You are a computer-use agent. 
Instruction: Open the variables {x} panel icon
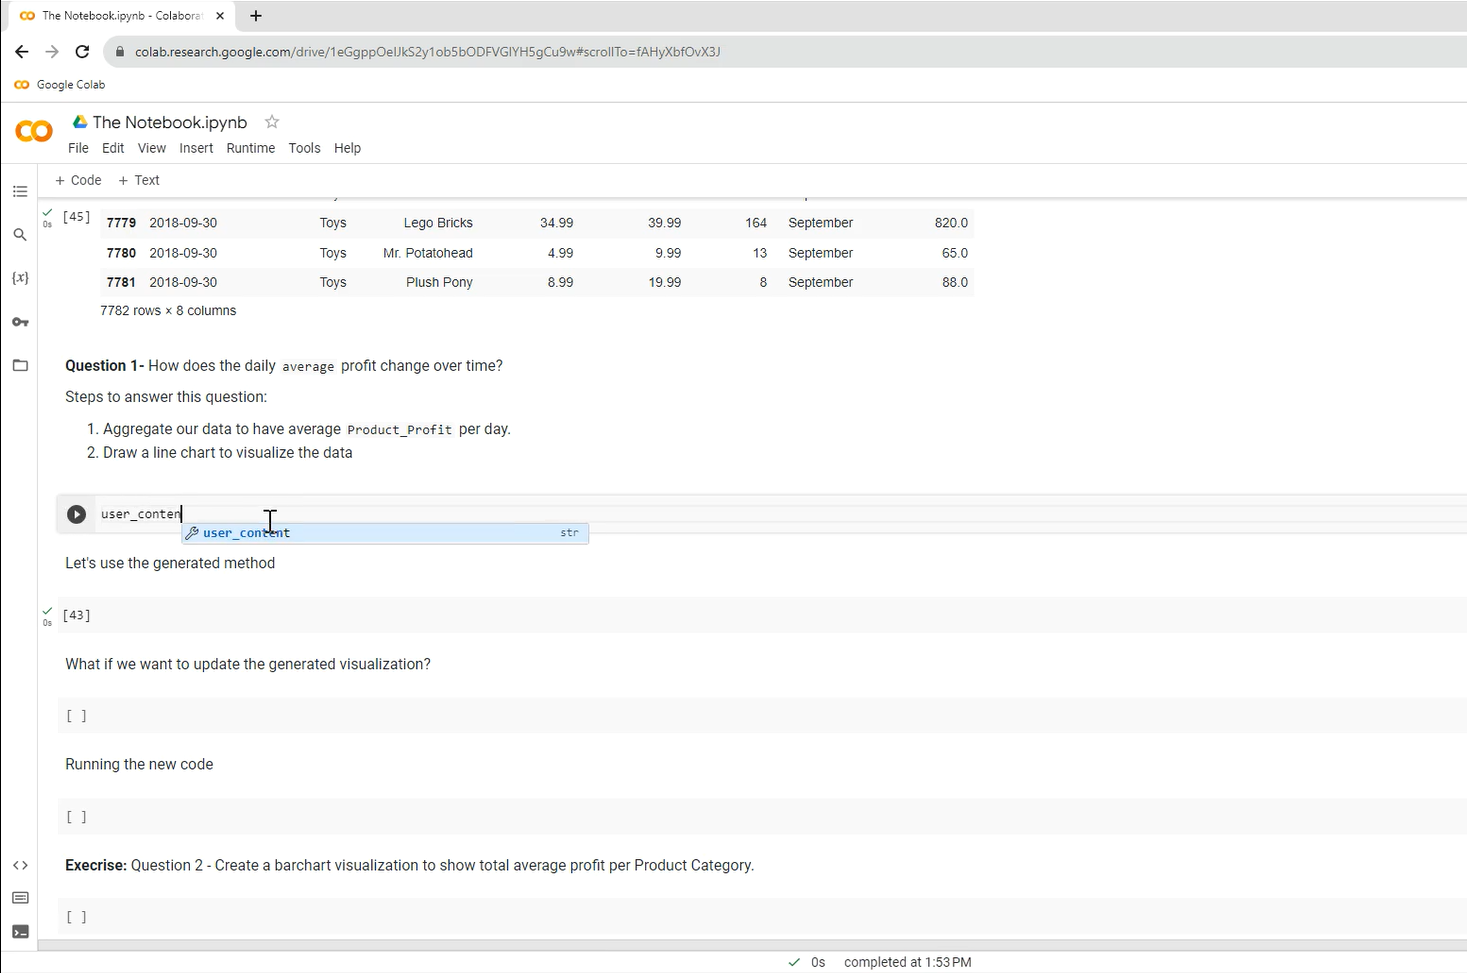coord(20,278)
